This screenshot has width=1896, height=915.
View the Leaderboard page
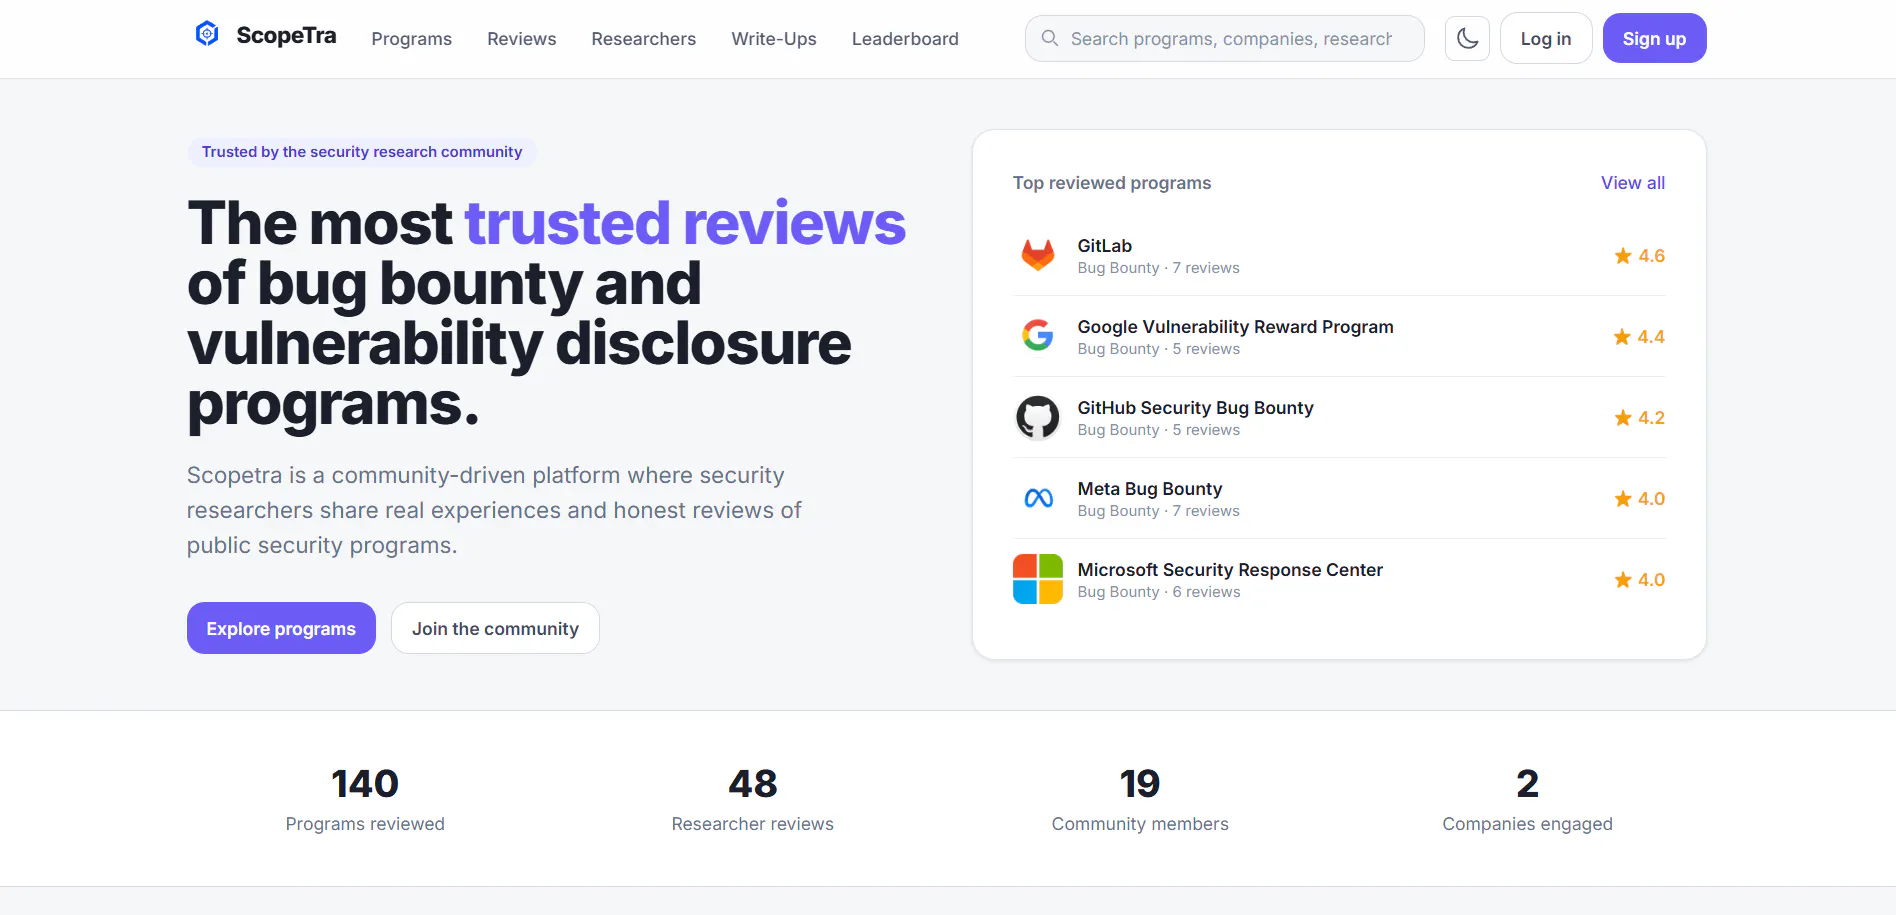905,39
